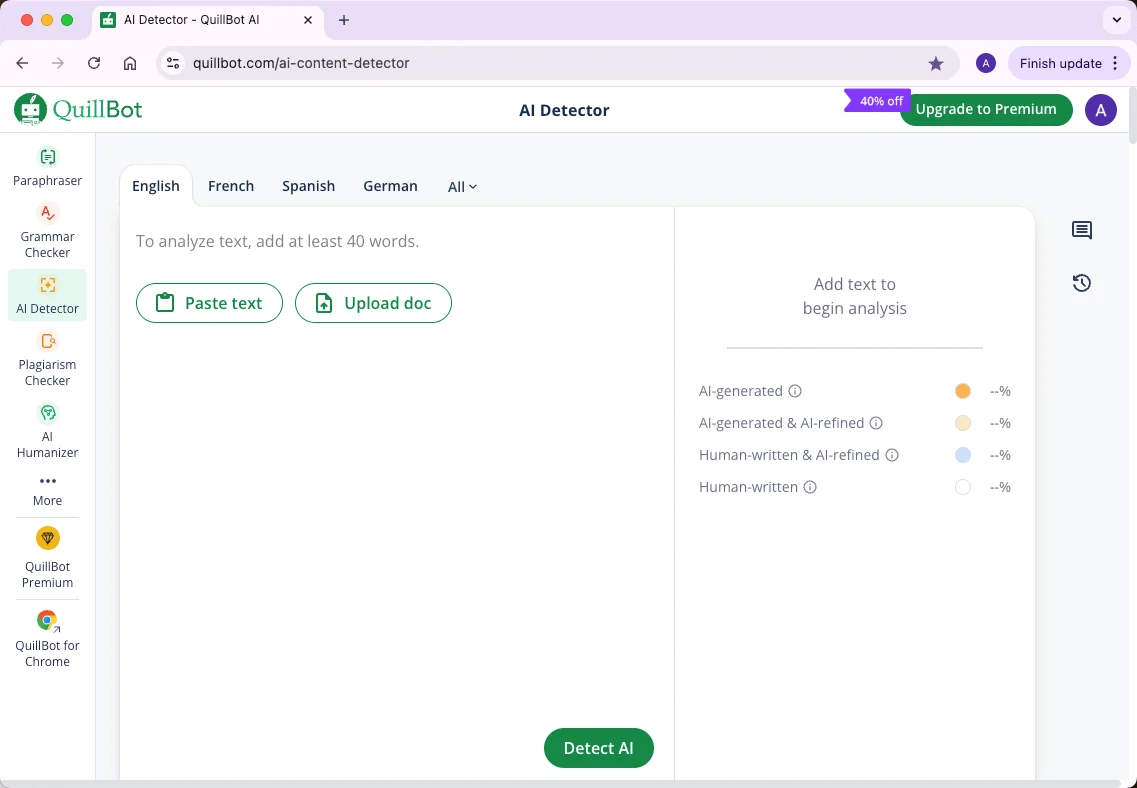Open Chrome profile avatar
Viewport: 1137px width, 788px height.
tap(985, 63)
